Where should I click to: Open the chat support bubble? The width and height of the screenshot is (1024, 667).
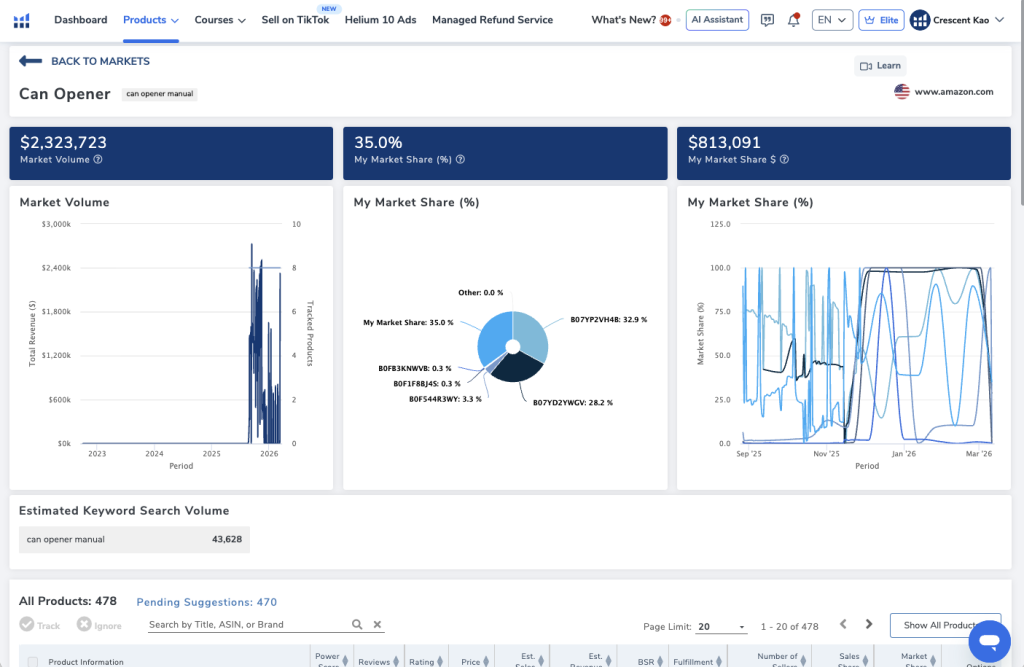tap(989, 640)
